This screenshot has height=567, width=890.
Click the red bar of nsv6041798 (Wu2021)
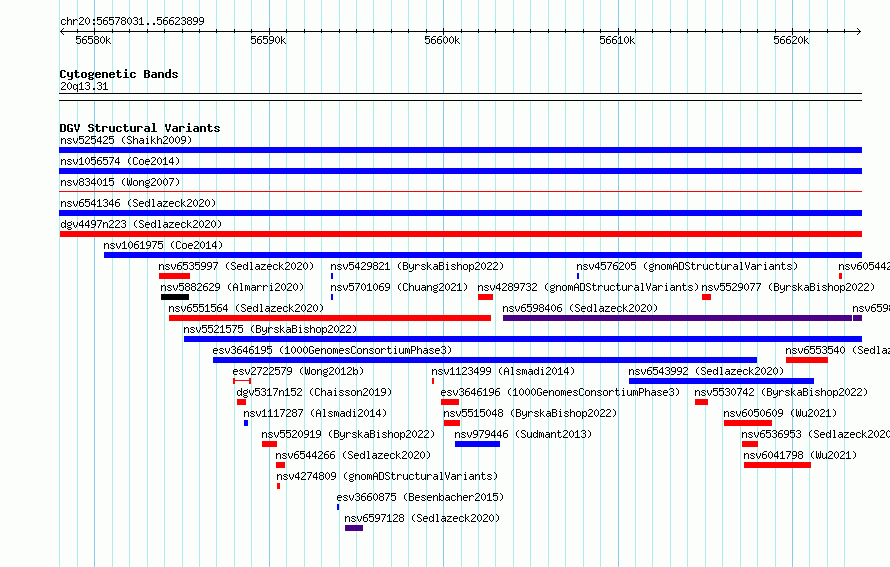click(x=778, y=465)
